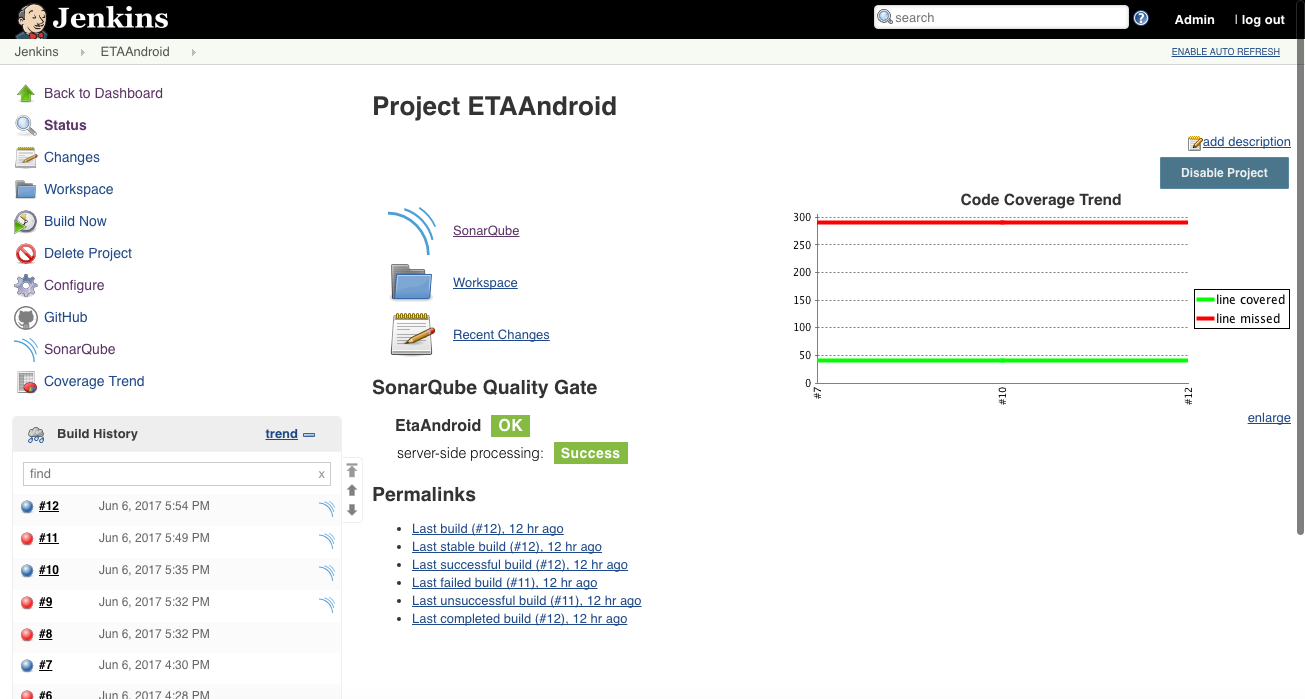Click the green OK quality gate badge

[510, 425]
